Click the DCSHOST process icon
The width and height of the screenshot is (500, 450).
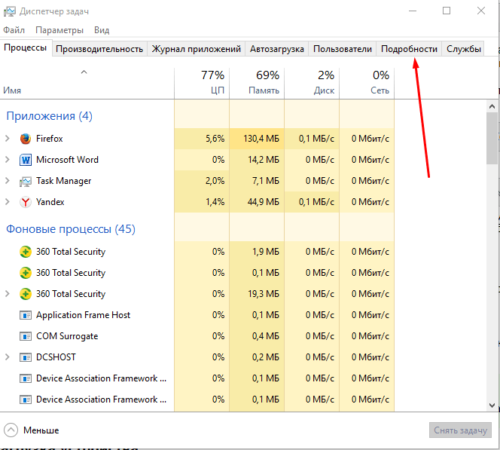[x=25, y=357]
